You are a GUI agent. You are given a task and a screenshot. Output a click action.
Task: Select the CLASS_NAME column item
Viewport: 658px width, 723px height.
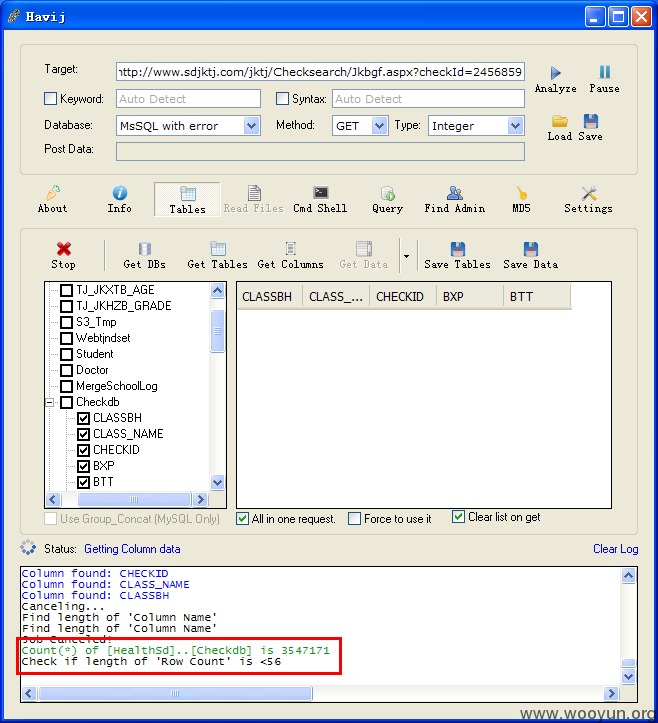pyautogui.click(x=128, y=434)
